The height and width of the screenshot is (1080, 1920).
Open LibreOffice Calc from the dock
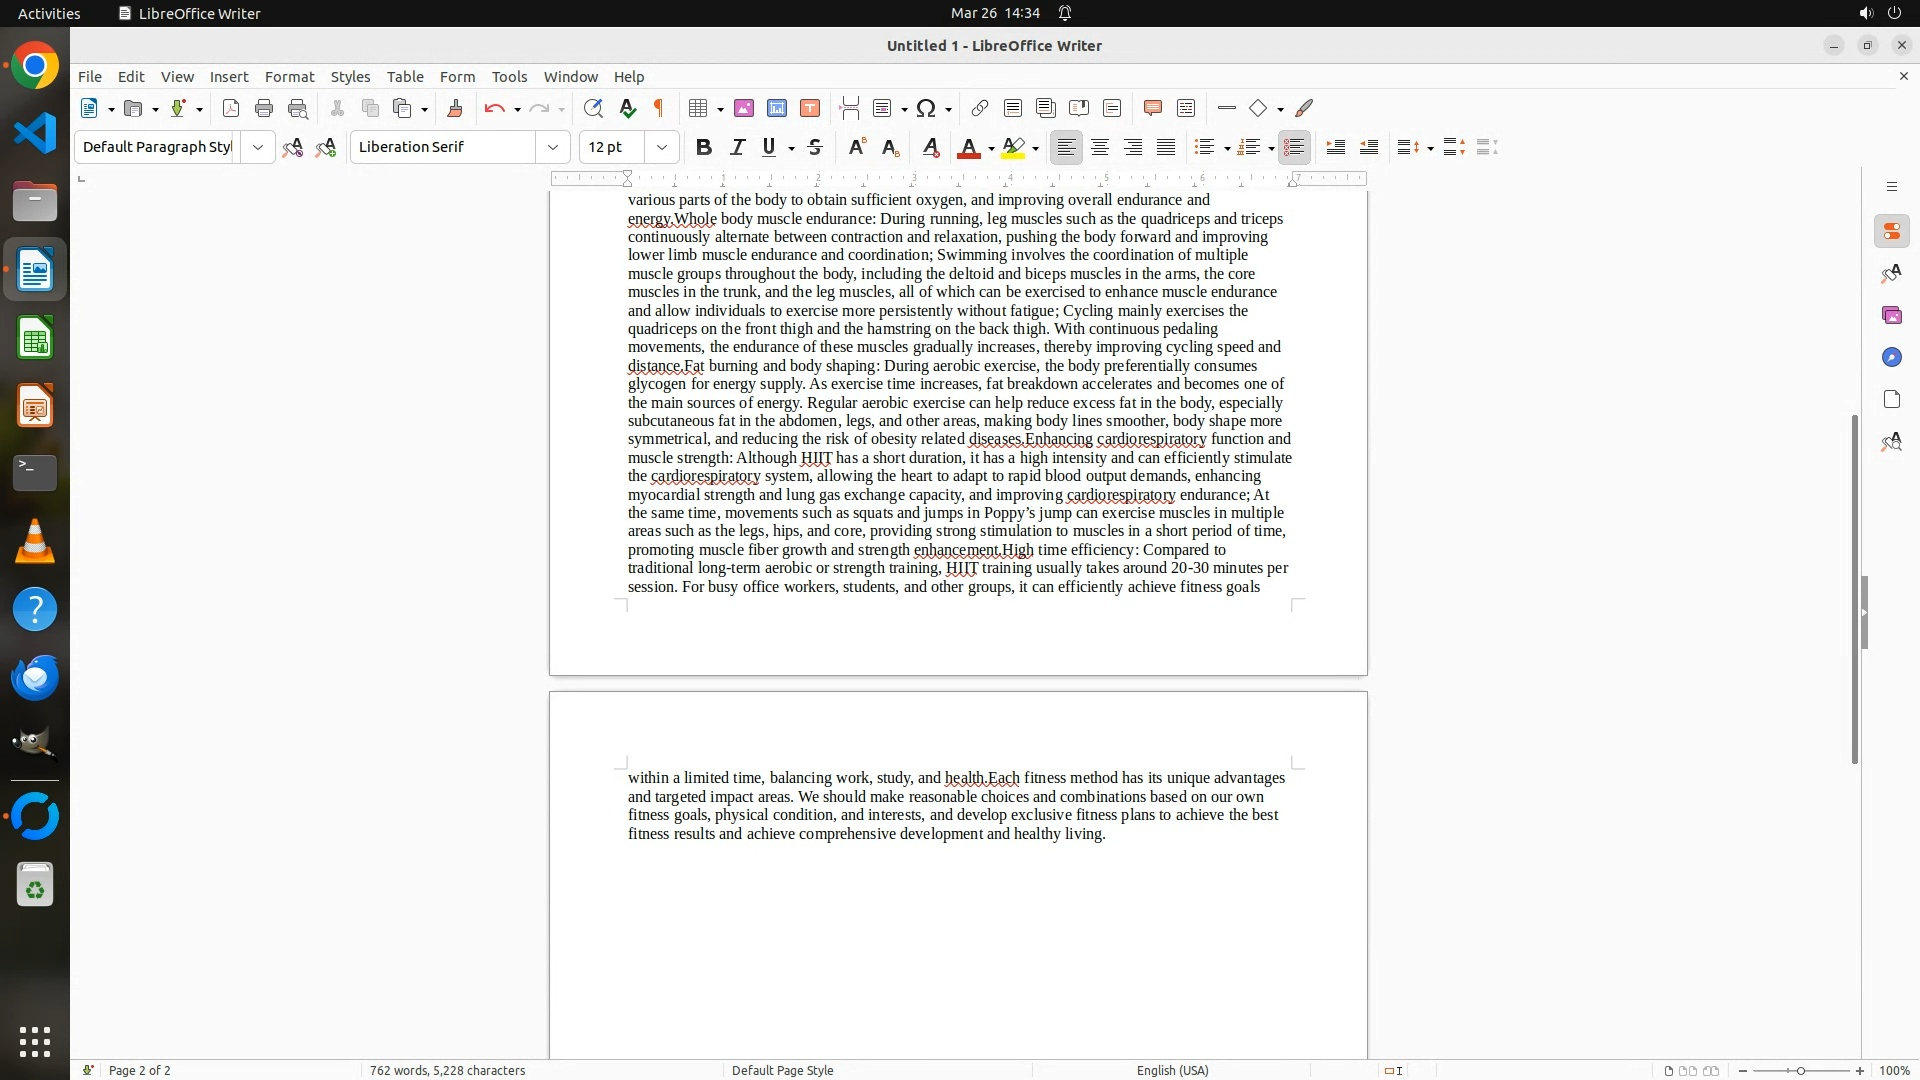point(35,339)
